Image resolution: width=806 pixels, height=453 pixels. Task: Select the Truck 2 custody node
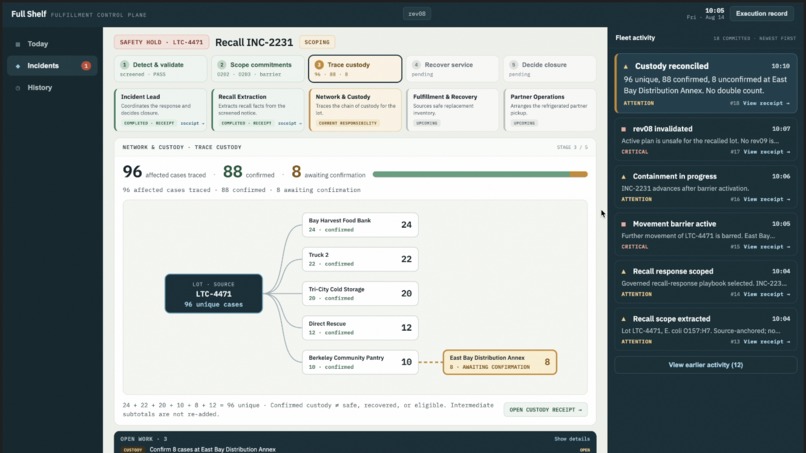click(360, 259)
